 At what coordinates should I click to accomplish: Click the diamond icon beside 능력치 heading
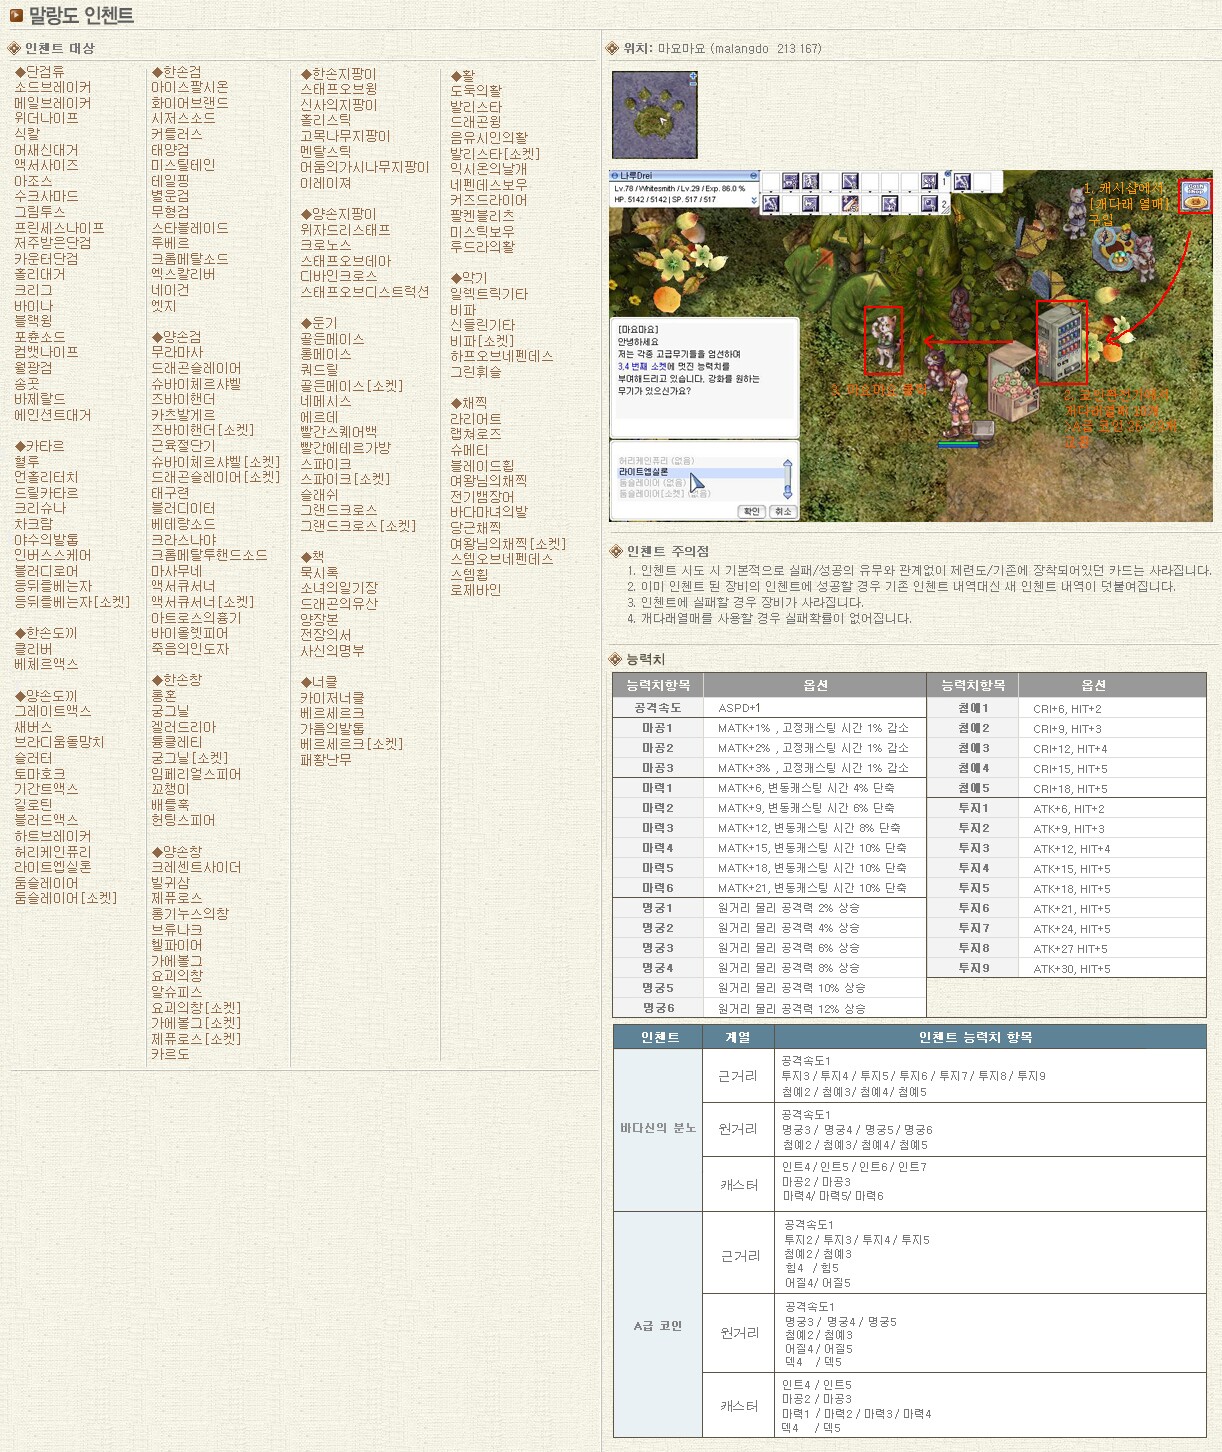pyautogui.click(x=615, y=659)
